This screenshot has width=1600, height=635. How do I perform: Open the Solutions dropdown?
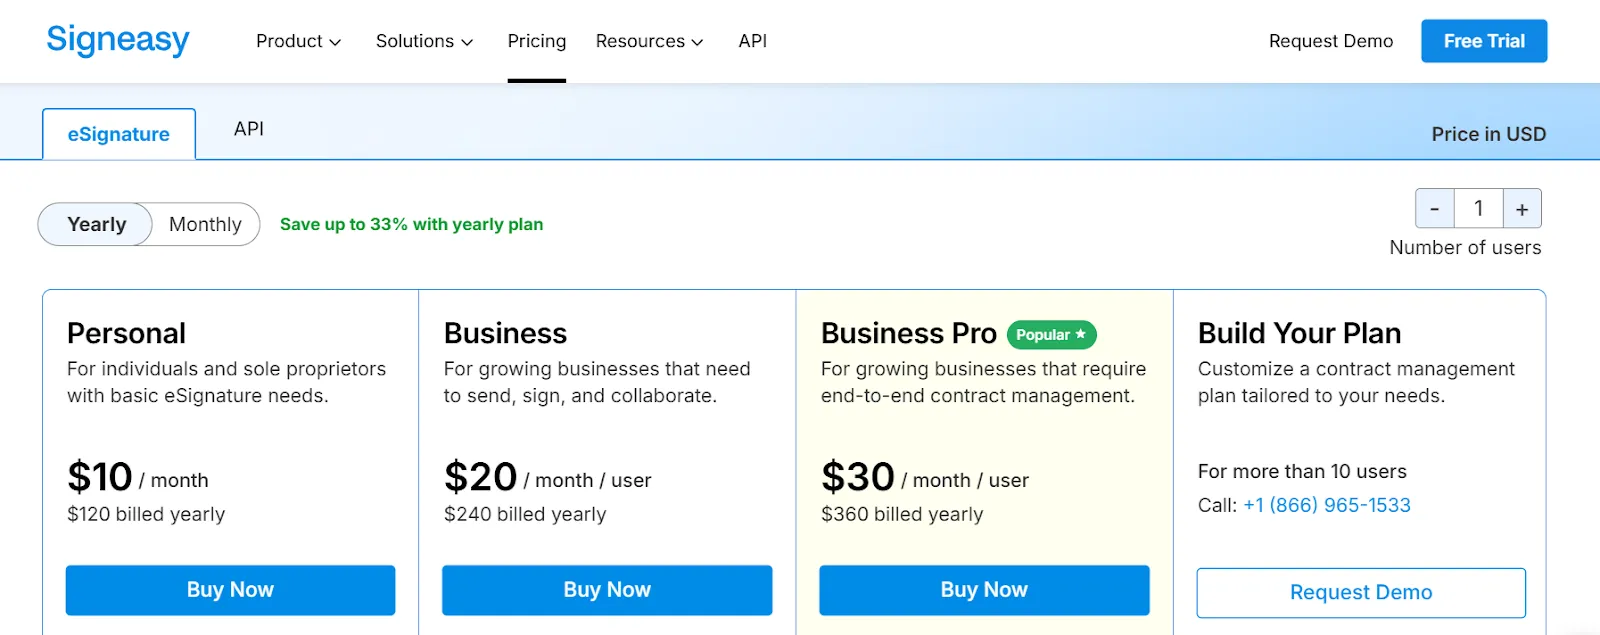coord(424,41)
